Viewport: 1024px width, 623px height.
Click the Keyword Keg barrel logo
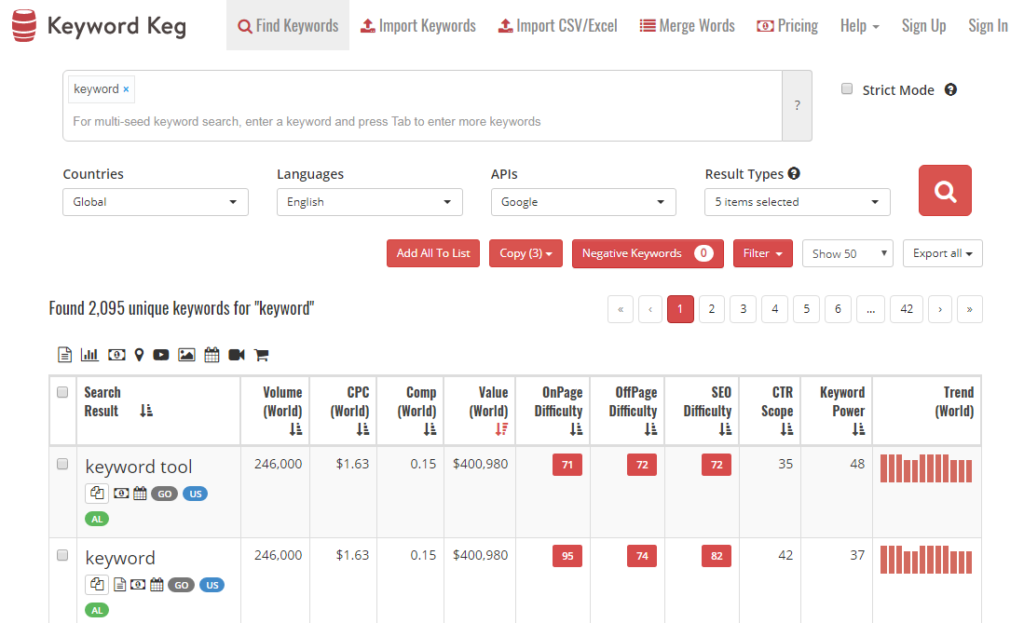pyautogui.click(x=24, y=25)
